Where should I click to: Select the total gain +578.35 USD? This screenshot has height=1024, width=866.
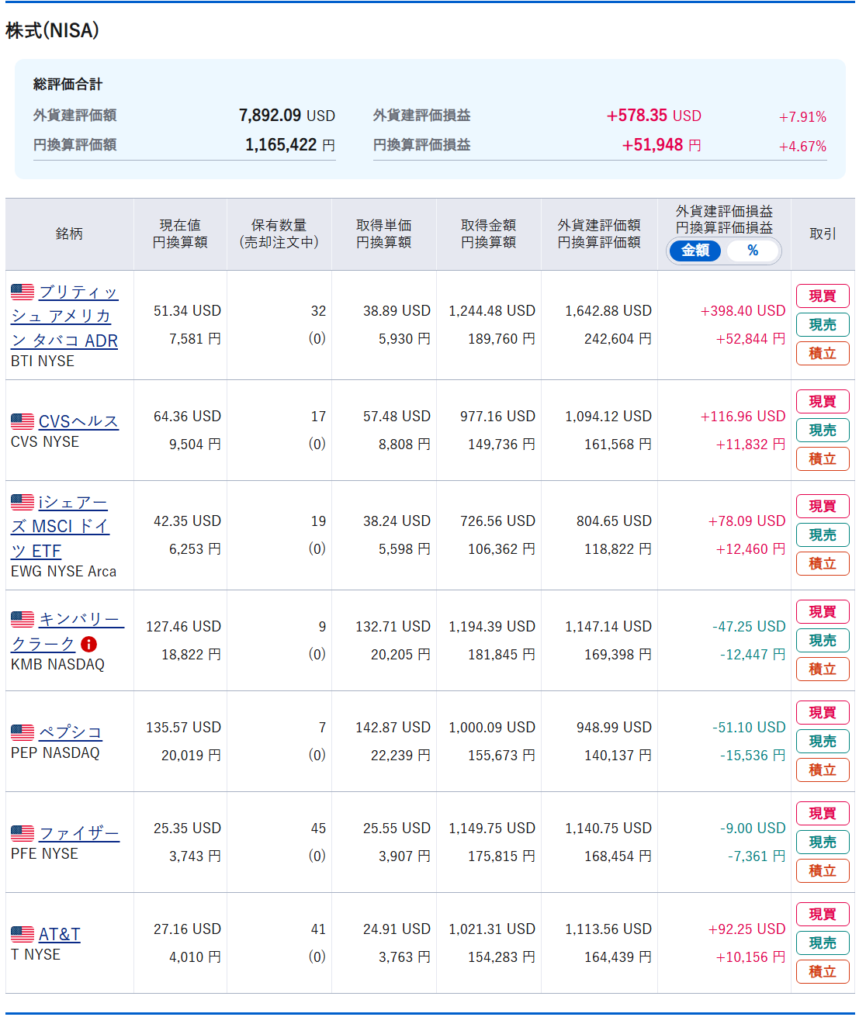(x=654, y=116)
